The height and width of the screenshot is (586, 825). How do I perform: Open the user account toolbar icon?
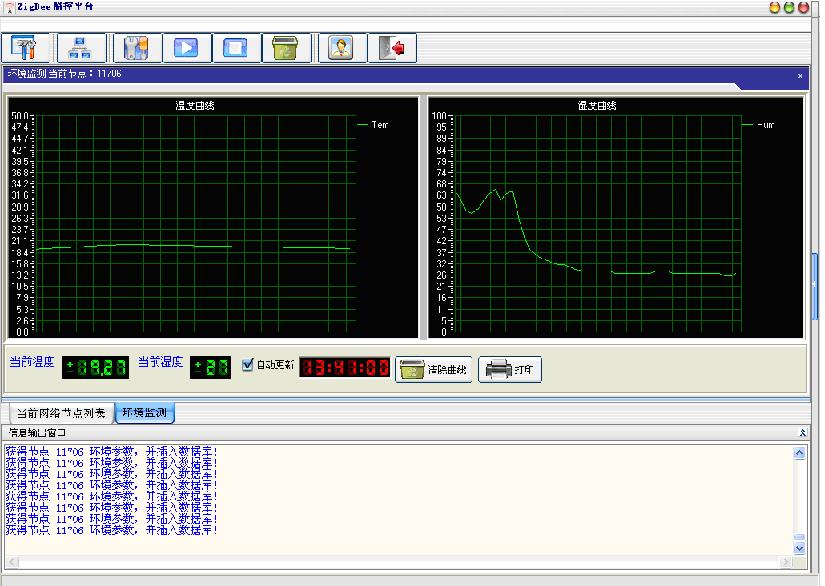pos(341,47)
